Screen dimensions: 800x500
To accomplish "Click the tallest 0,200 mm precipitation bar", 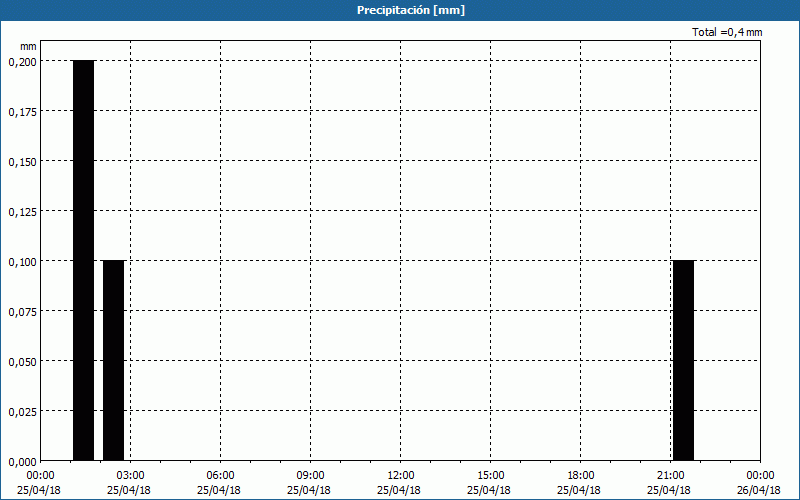I will [84, 260].
